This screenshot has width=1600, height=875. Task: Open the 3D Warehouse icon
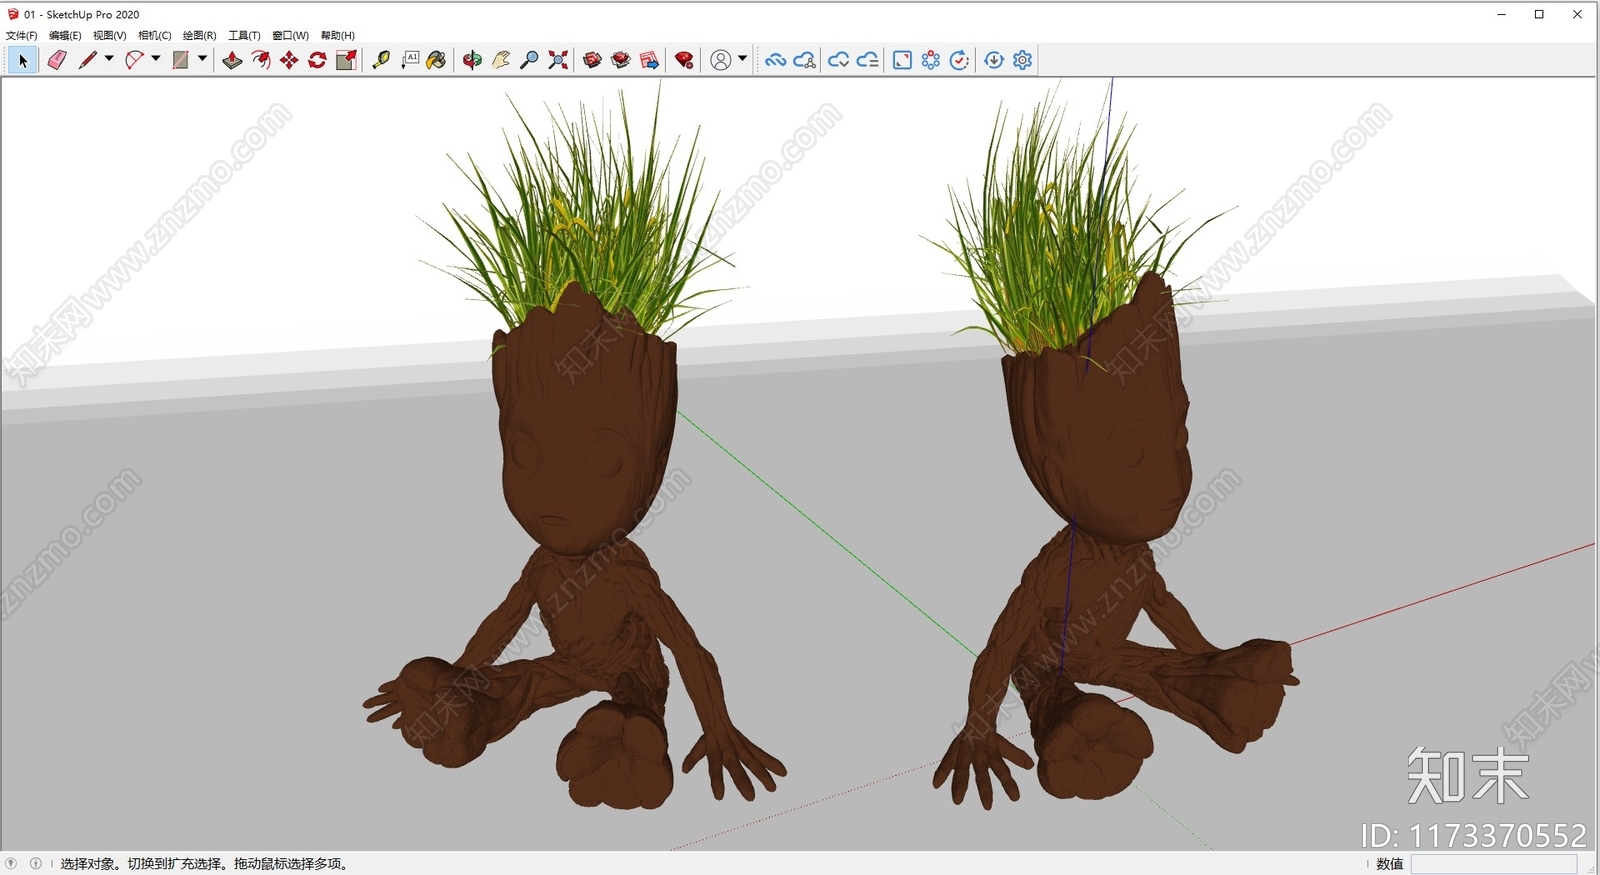tap(592, 61)
